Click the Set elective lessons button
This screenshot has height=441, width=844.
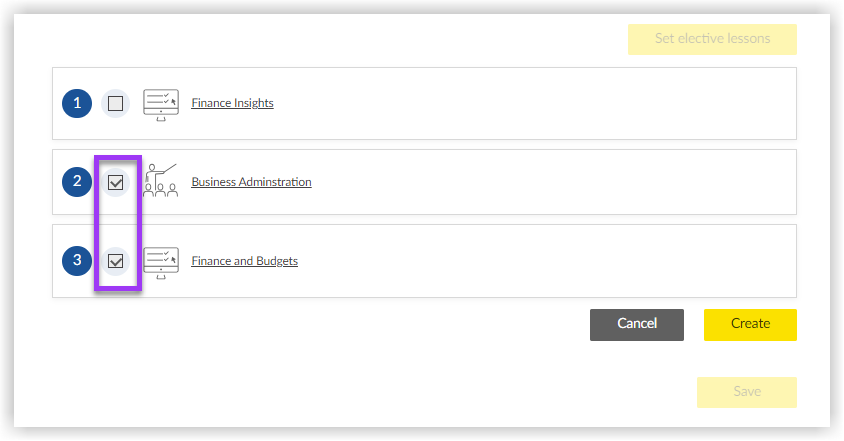pyautogui.click(x=712, y=39)
